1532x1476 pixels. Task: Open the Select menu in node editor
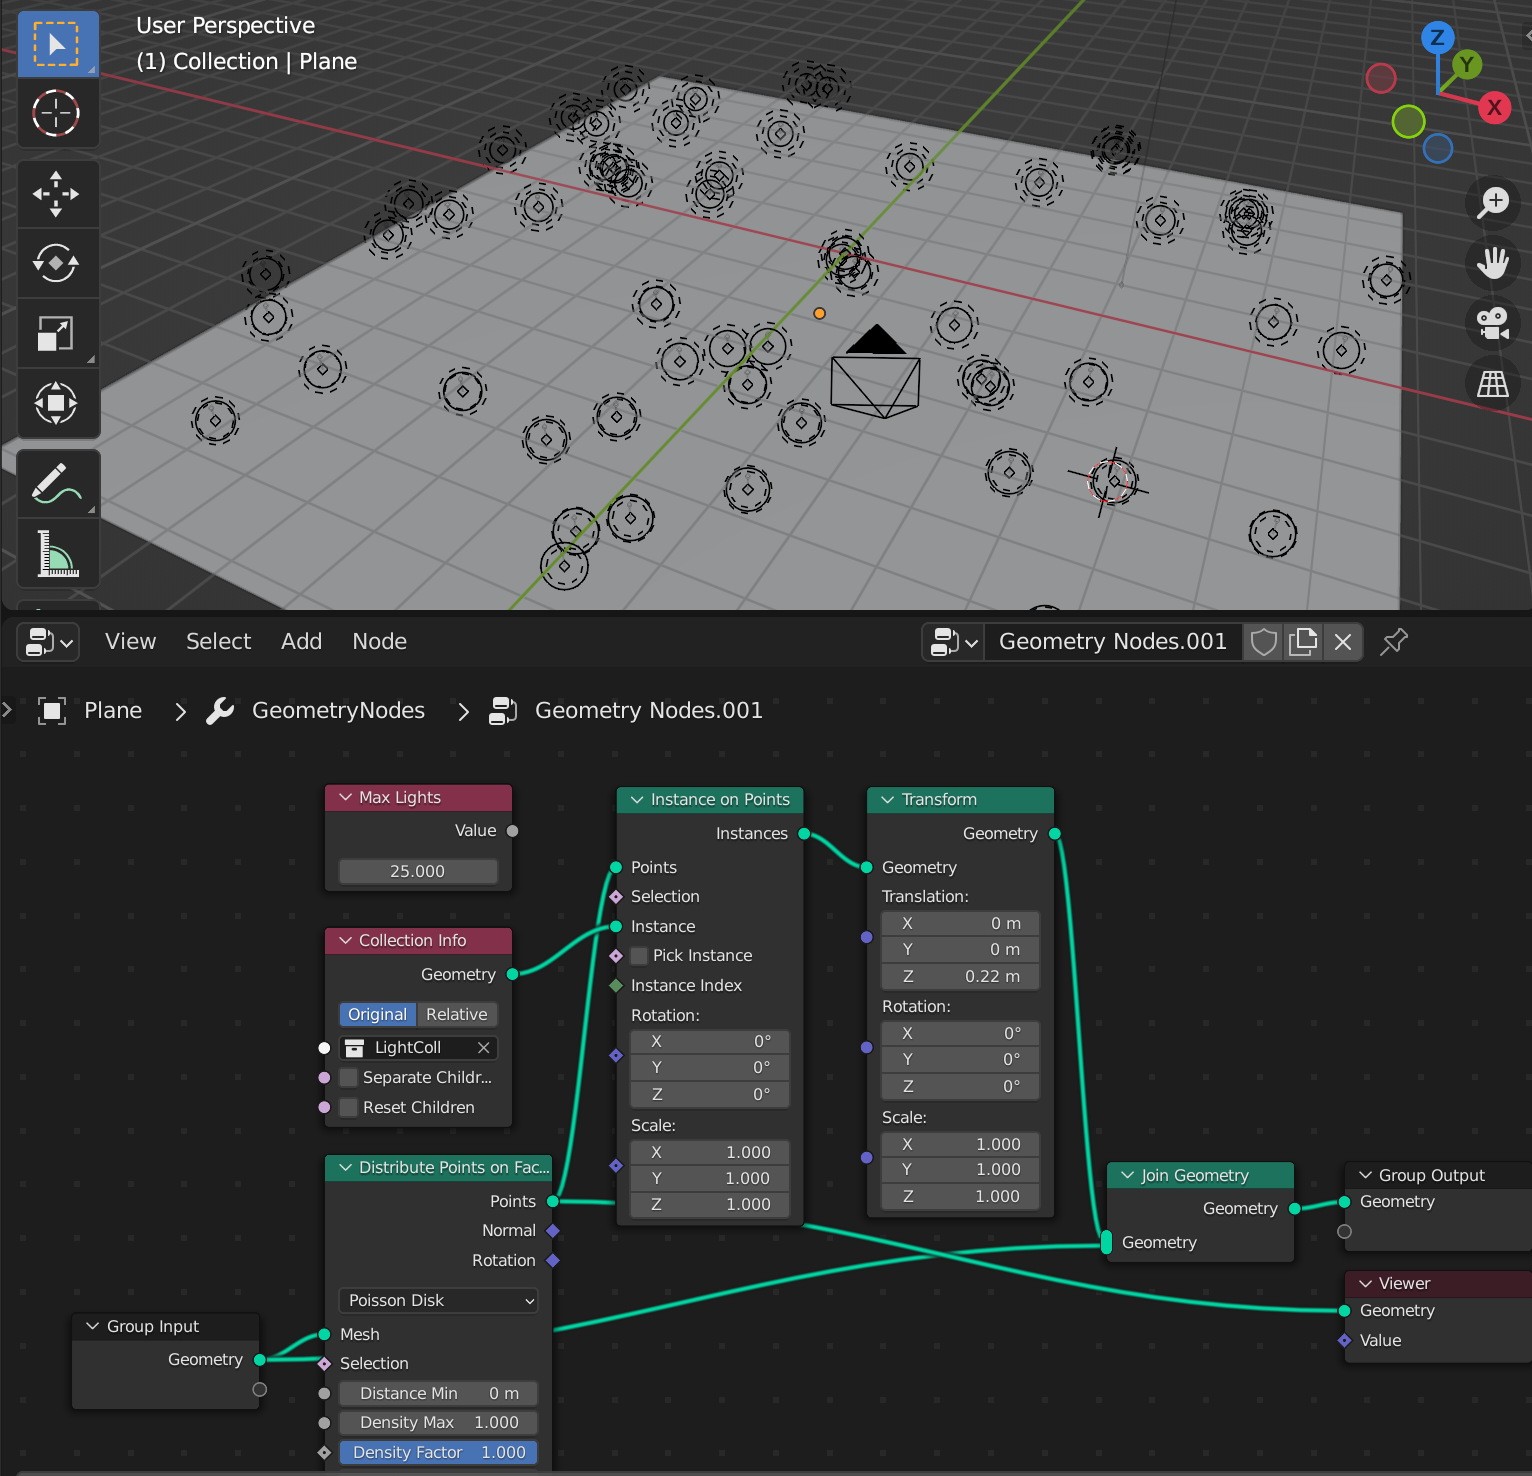(219, 642)
